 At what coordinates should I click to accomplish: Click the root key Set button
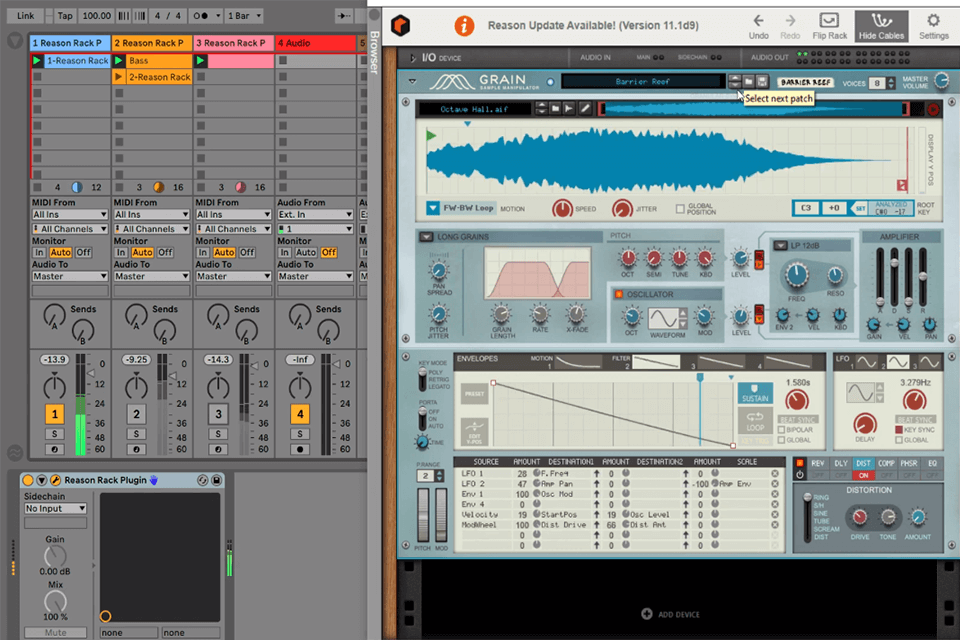pos(860,208)
